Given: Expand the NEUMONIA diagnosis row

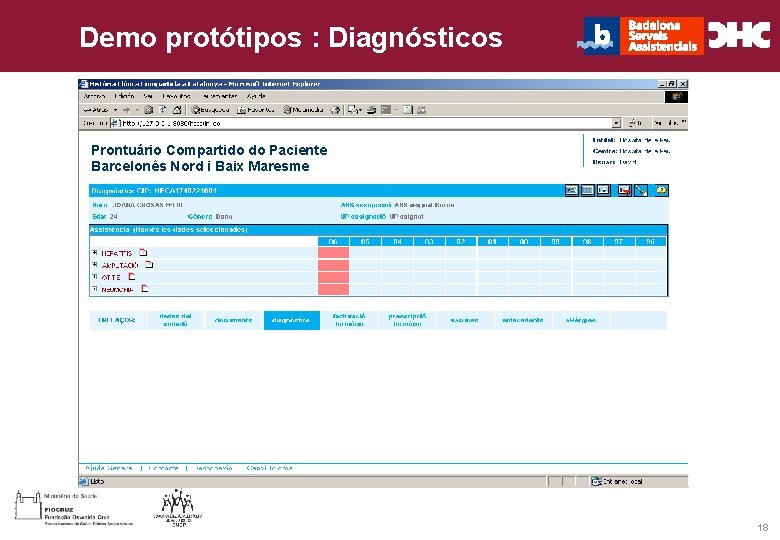Looking at the screenshot, I should pos(95,288).
